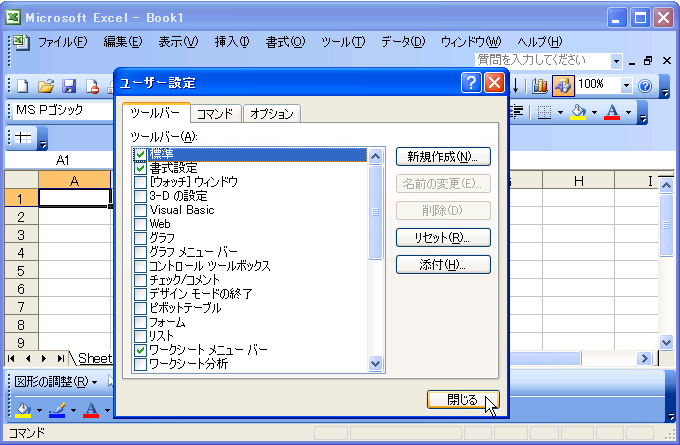Click the 添付(H)... button
This screenshot has width=680, height=445.
[x=443, y=265]
